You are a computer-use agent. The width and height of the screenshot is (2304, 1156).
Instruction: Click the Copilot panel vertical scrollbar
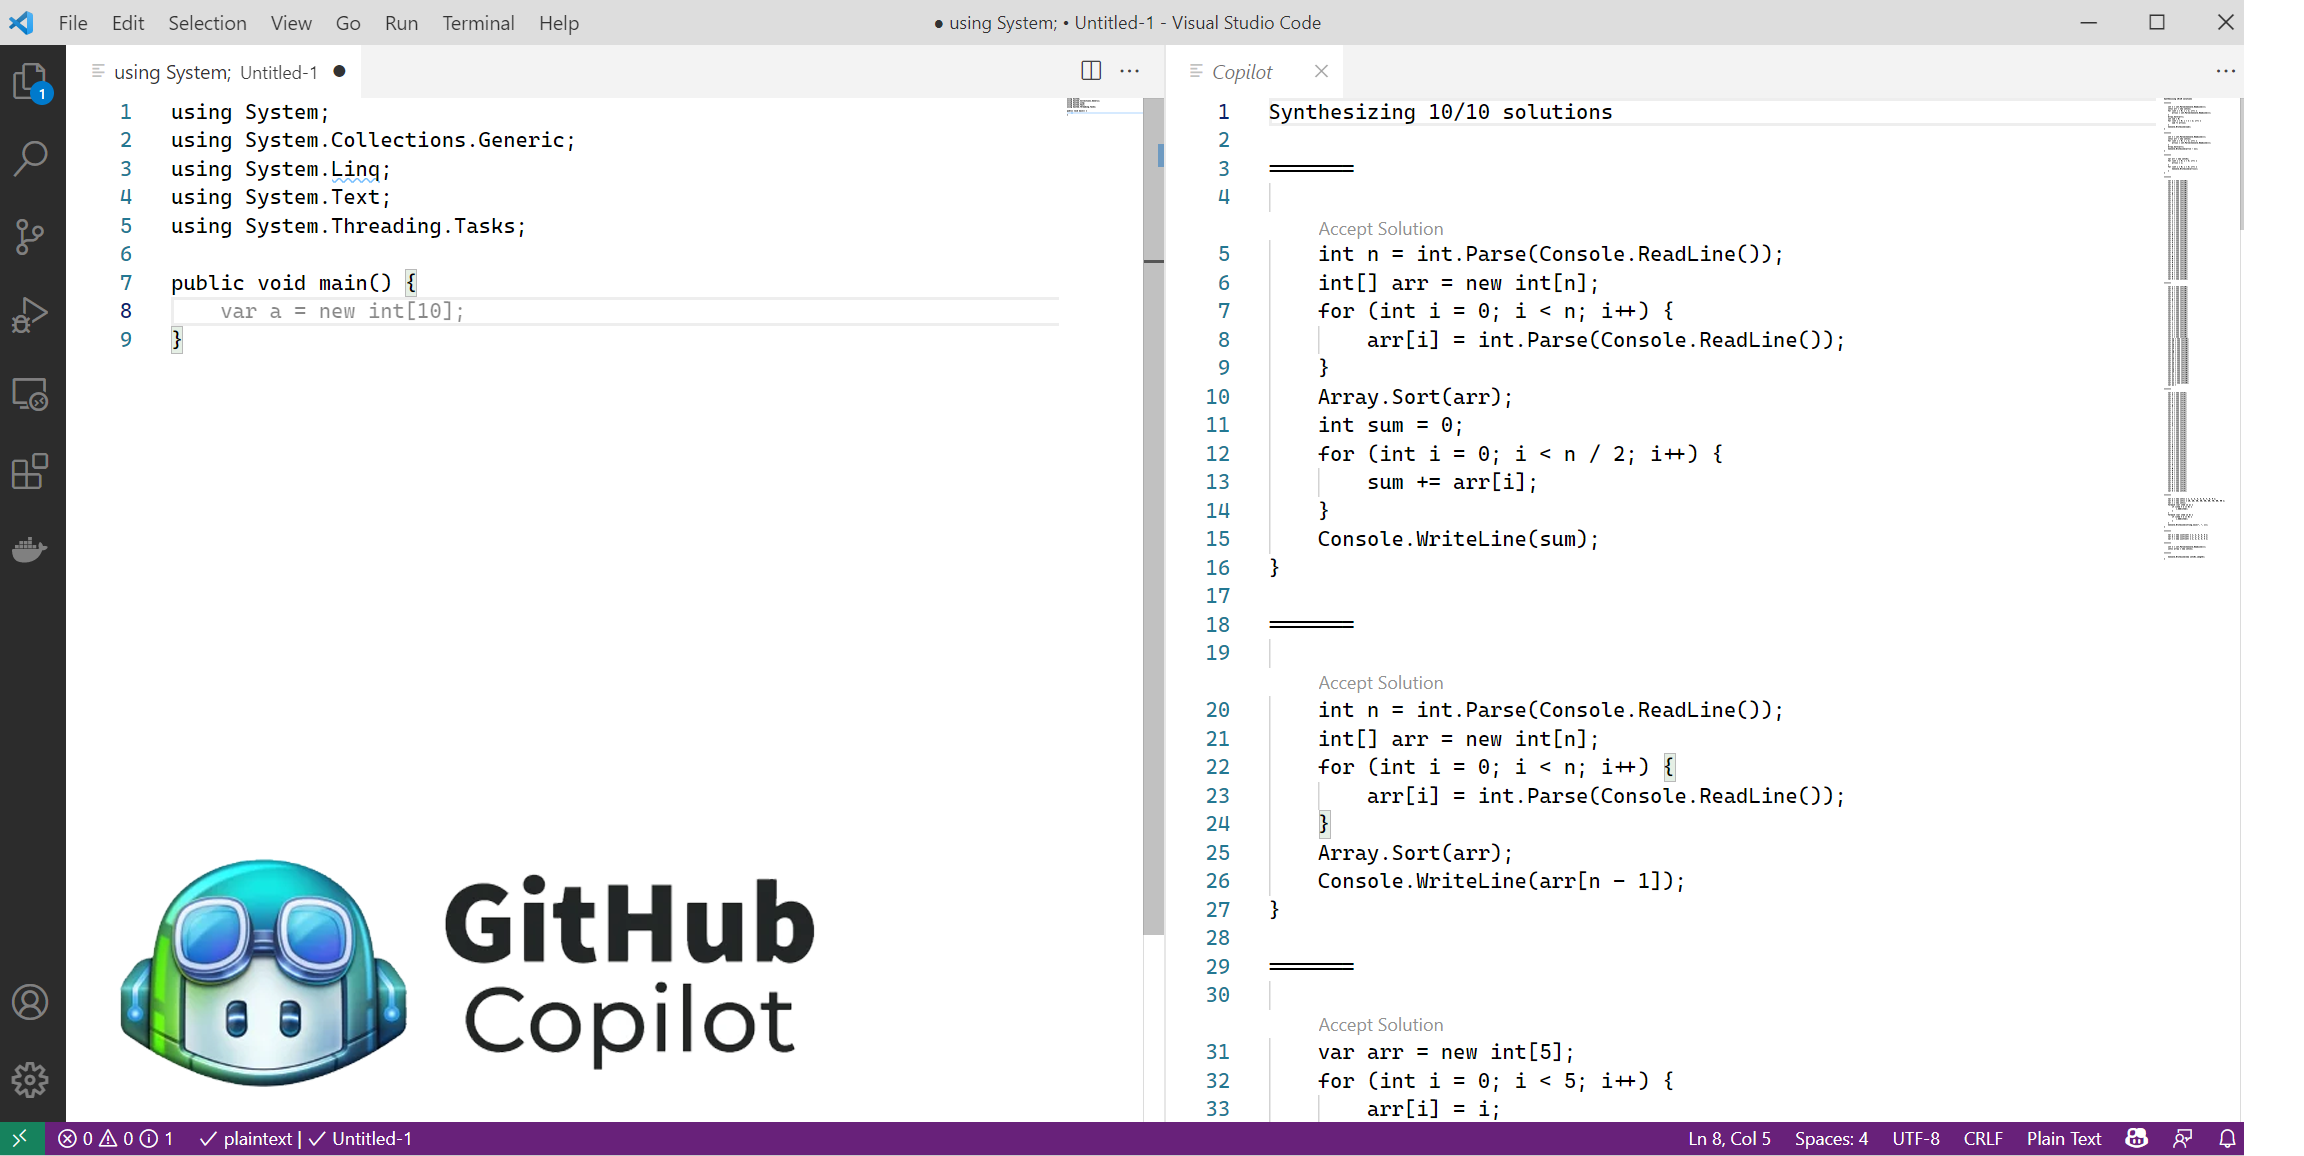2241,165
